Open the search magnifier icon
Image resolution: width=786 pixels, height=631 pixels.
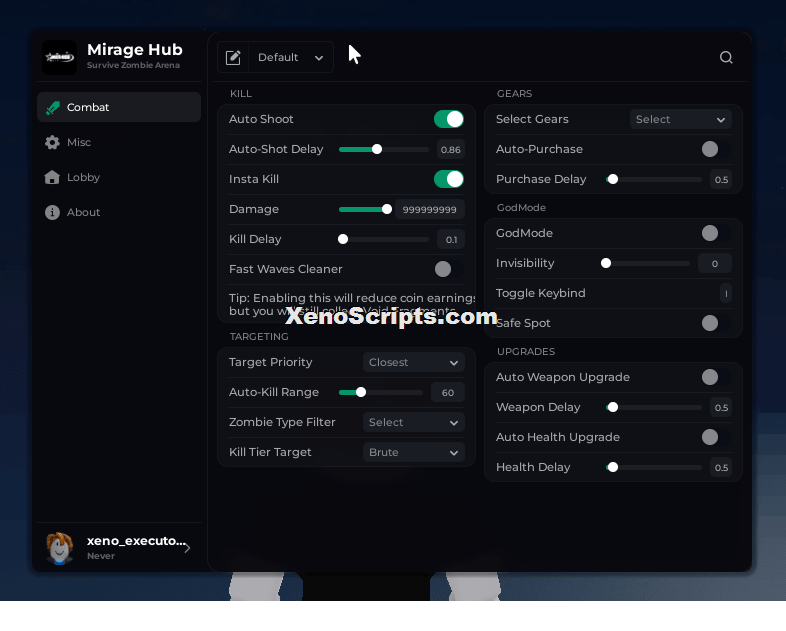pyautogui.click(x=726, y=57)
